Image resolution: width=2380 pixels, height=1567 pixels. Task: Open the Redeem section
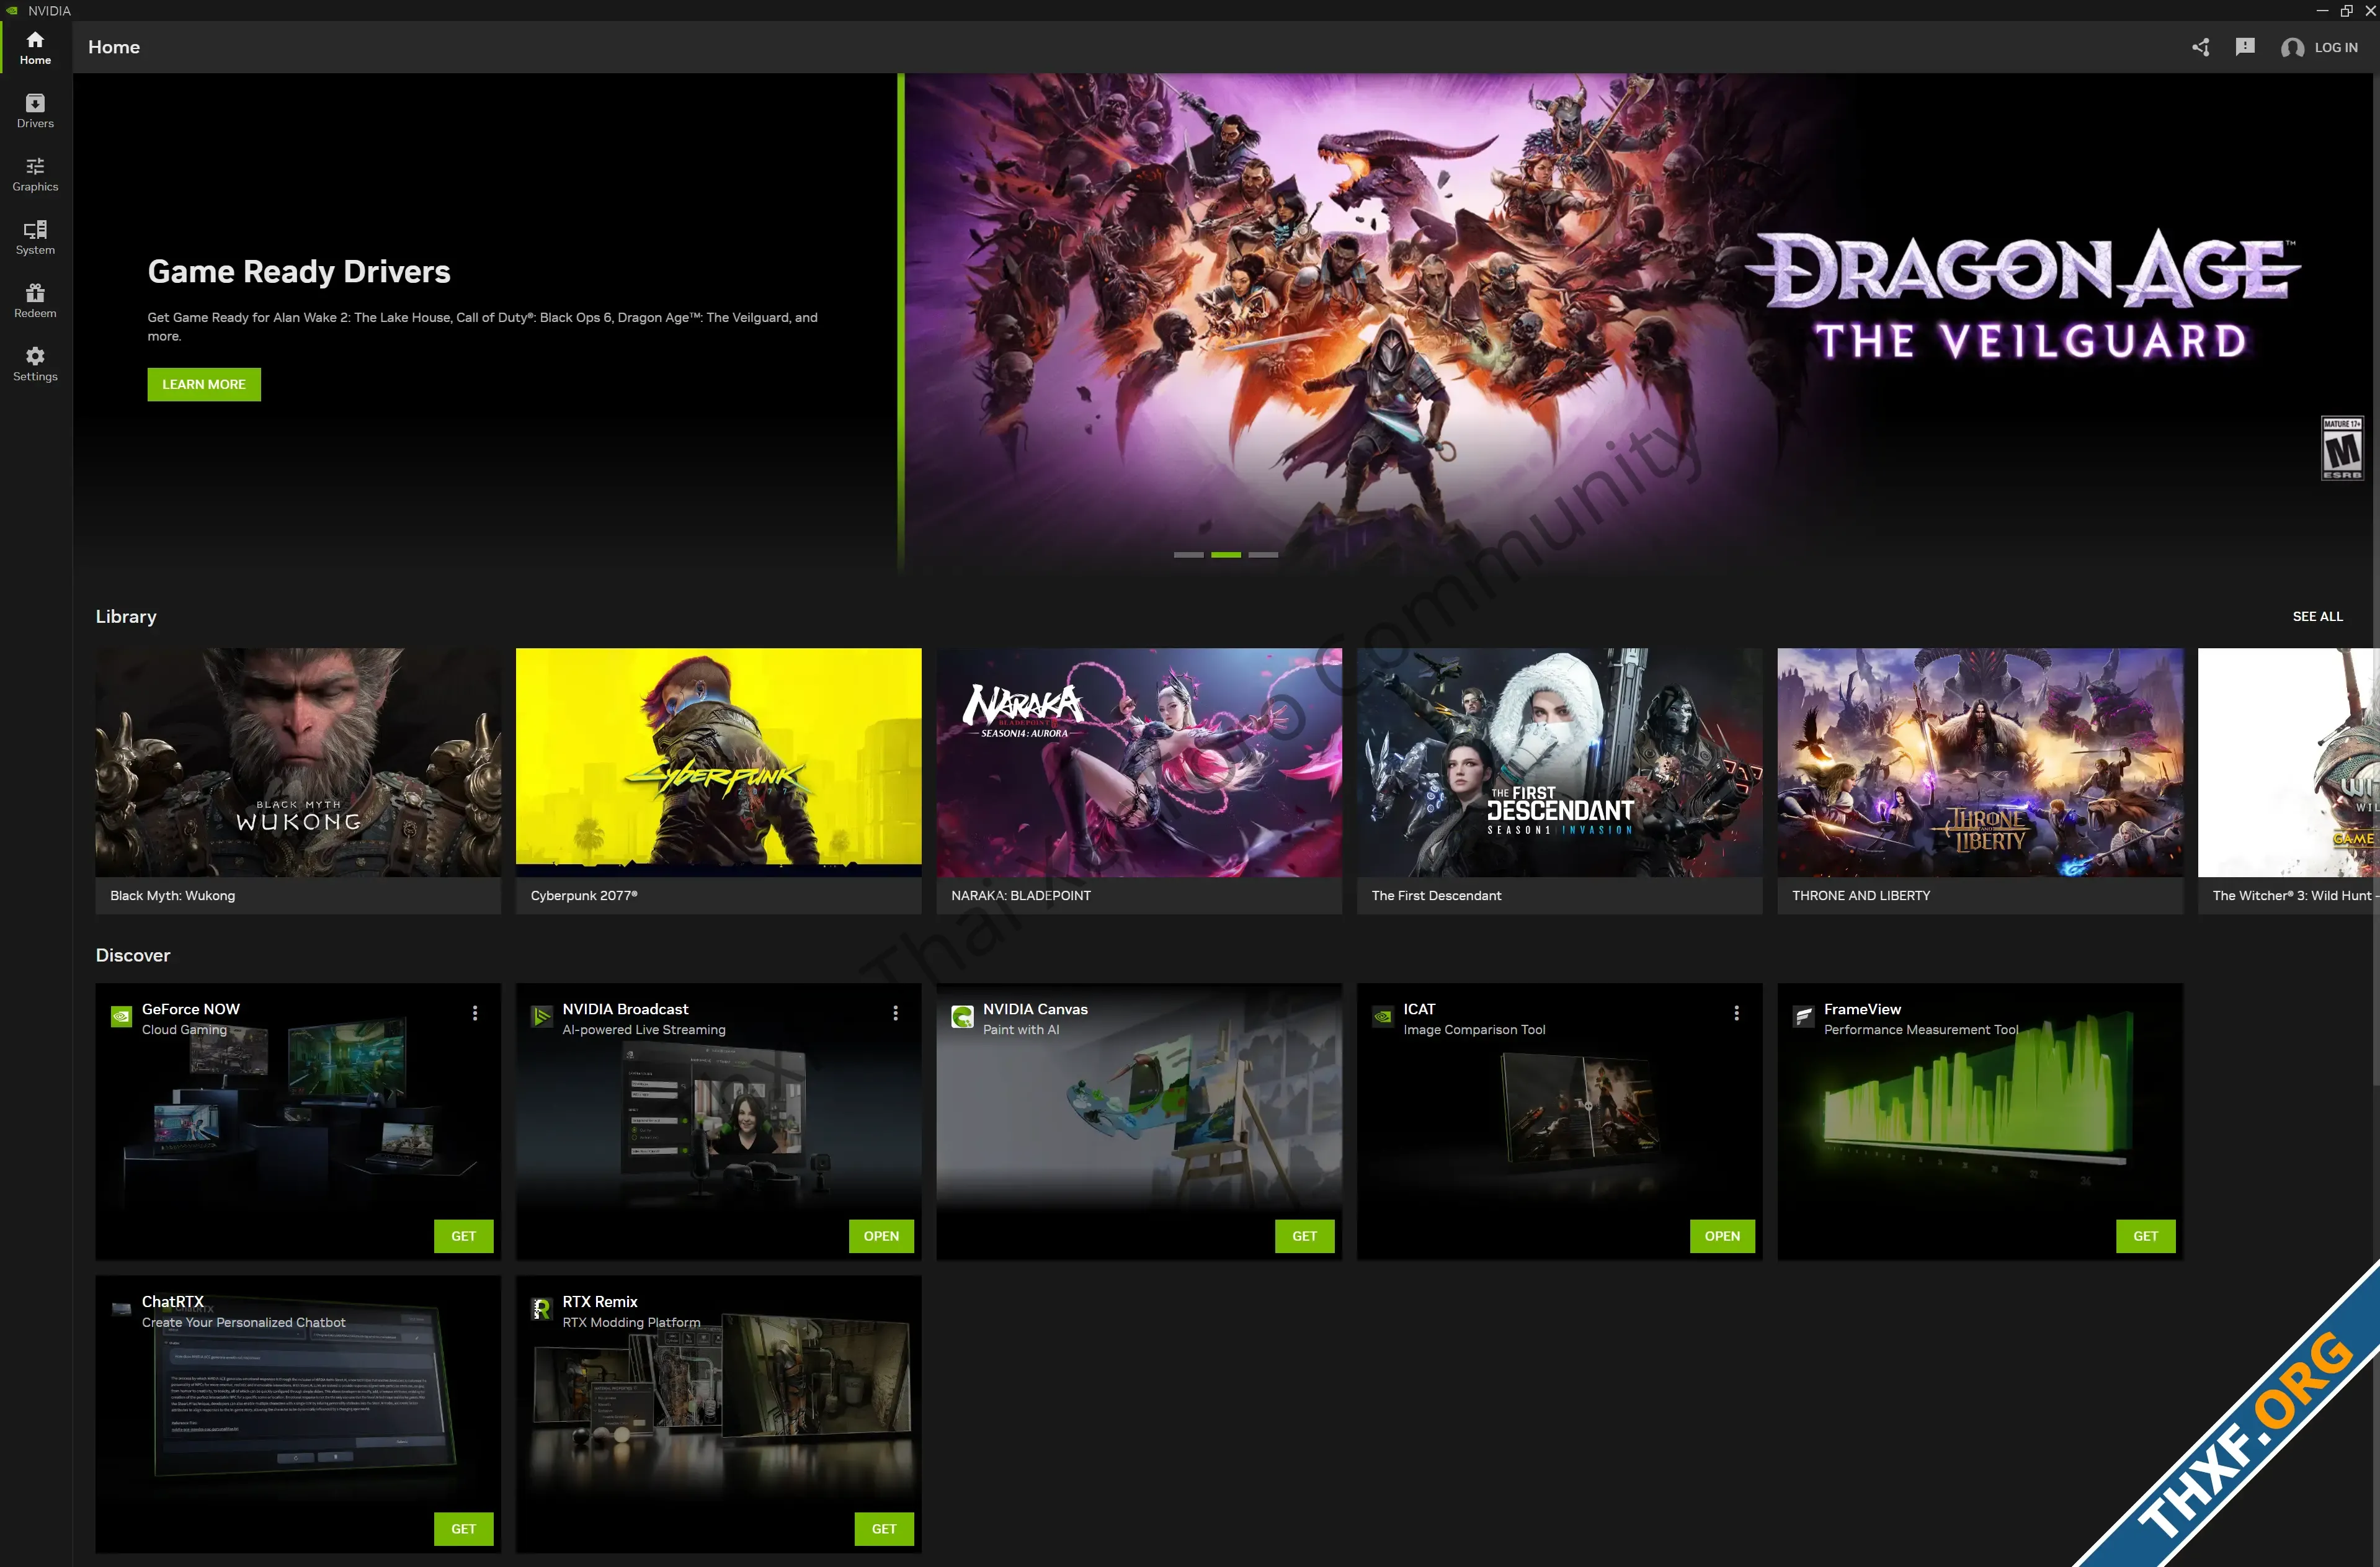click(35, 301)
